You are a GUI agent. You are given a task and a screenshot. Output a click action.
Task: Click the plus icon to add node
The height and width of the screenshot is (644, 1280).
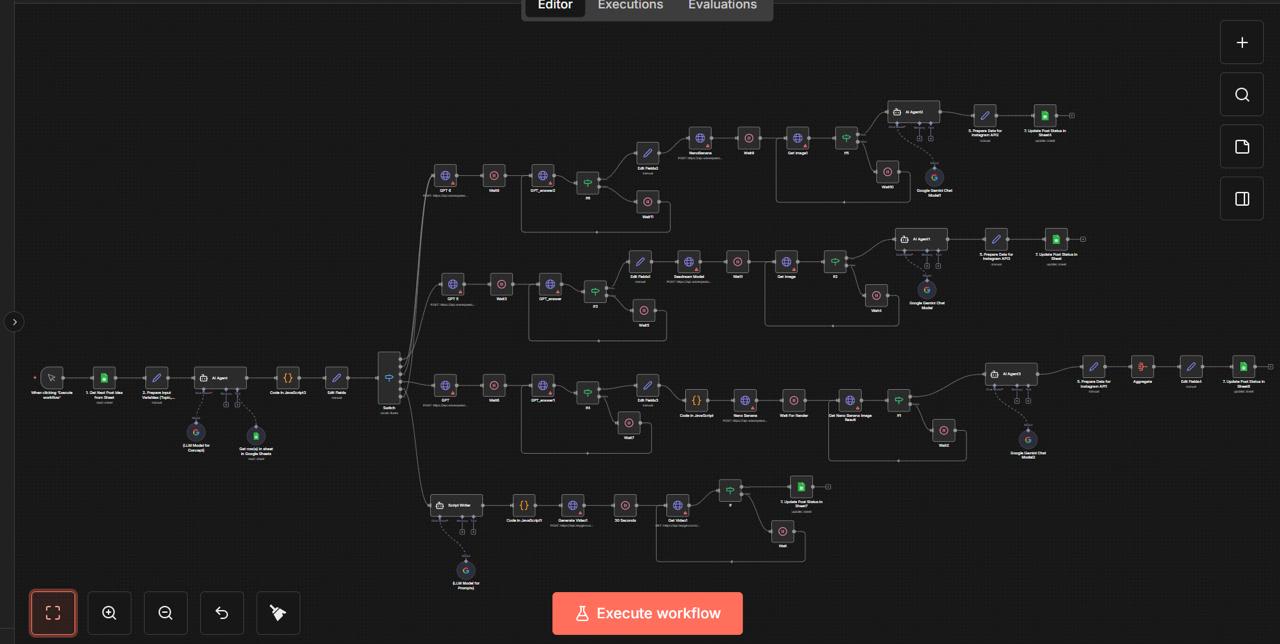[1242, 43]
